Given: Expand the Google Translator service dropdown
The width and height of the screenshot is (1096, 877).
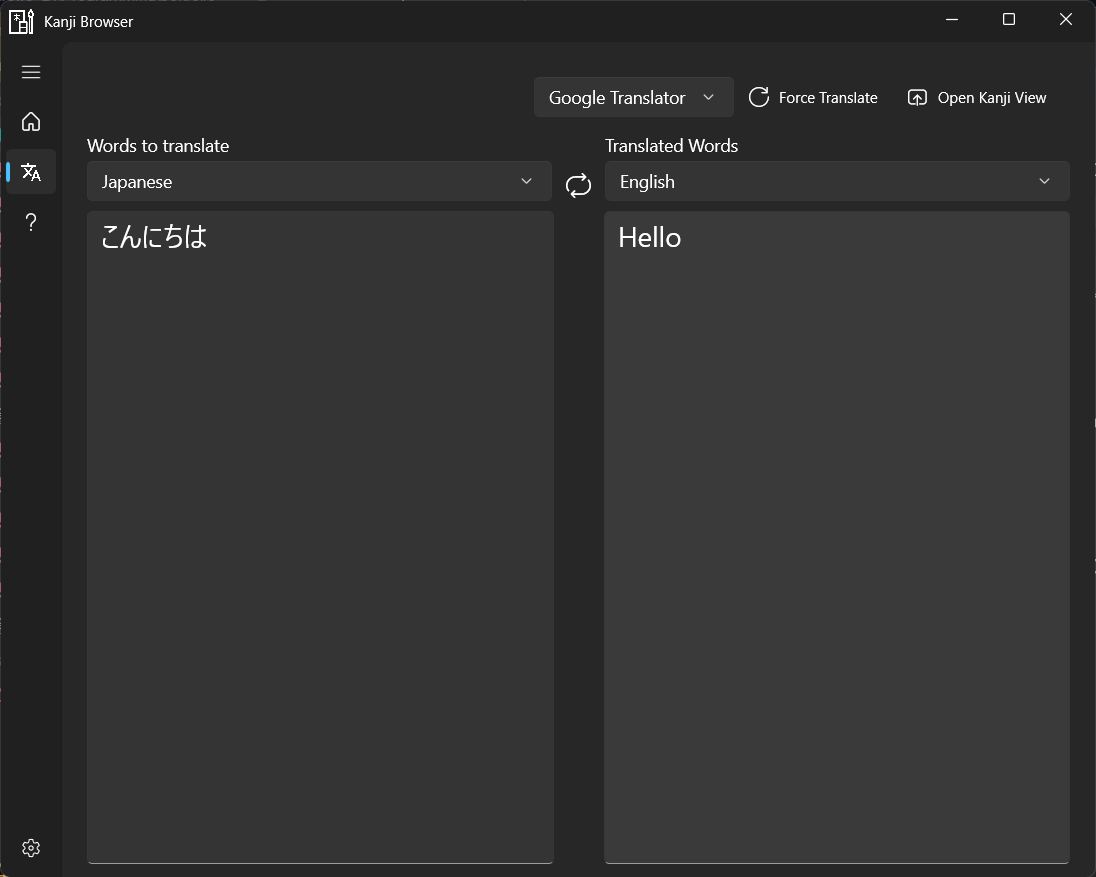Looking at the screenshot, I should [633, 97].
